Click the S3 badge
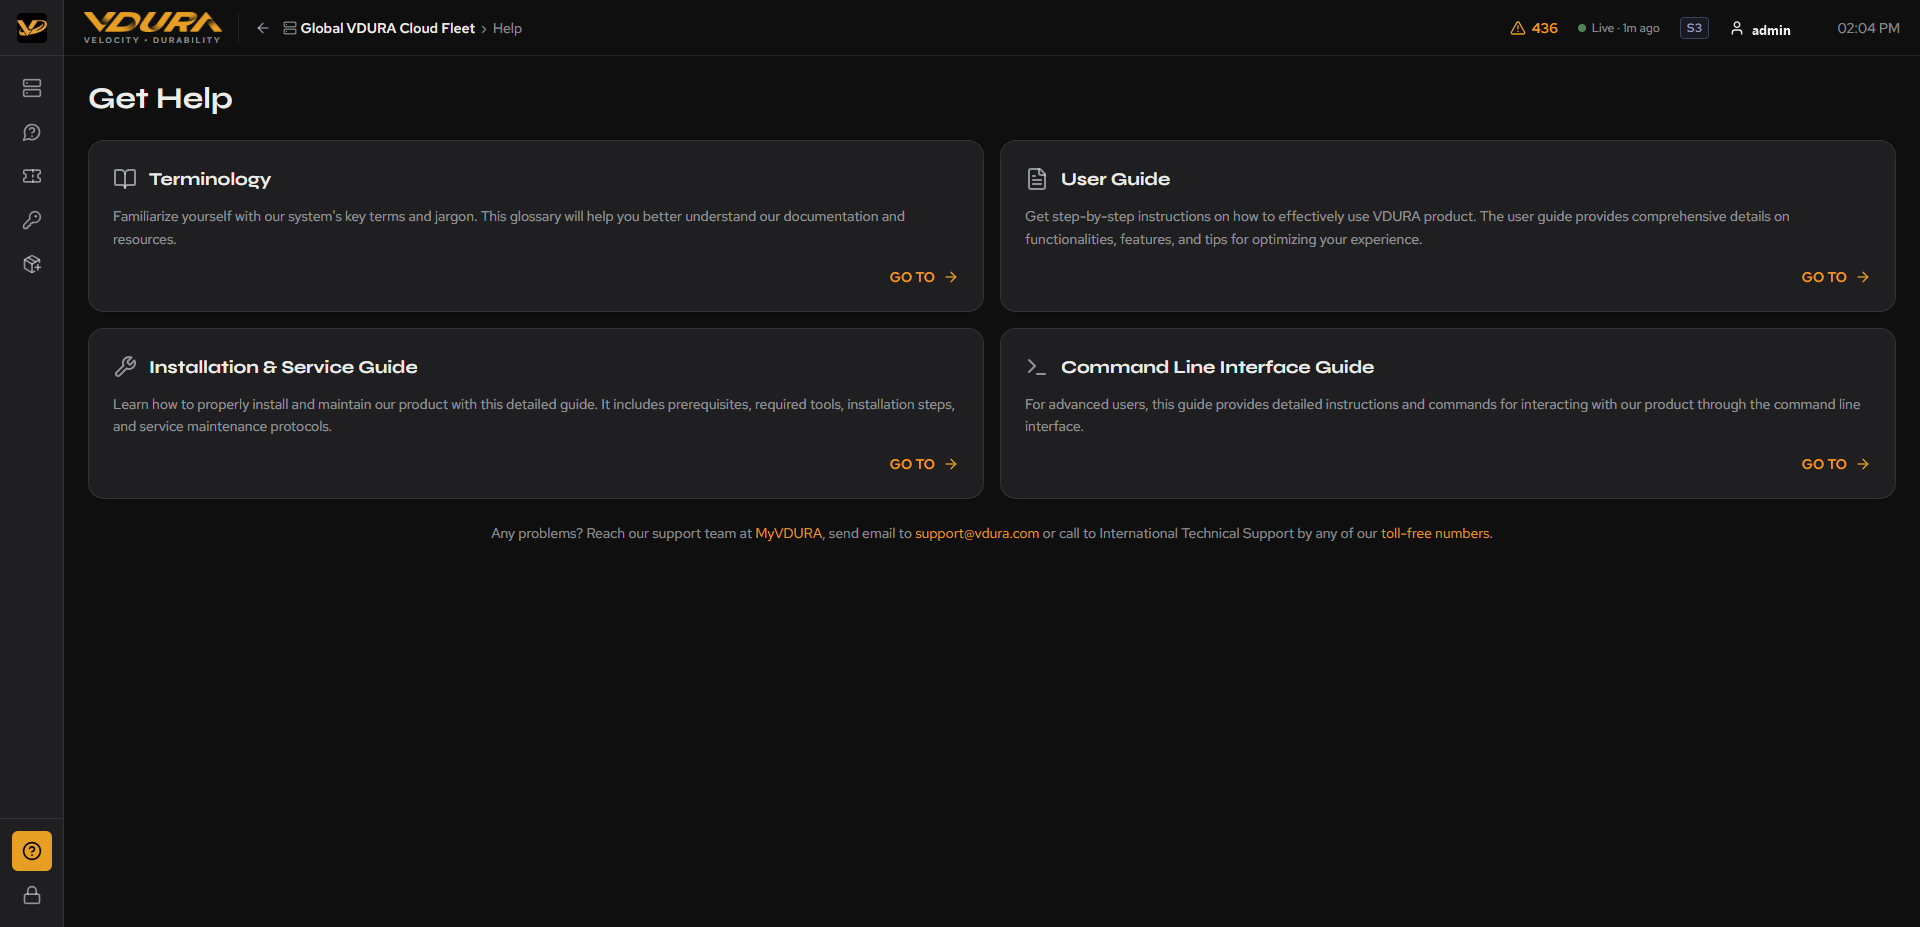Screen dimensions: 1920x927 click(1694, 28)
